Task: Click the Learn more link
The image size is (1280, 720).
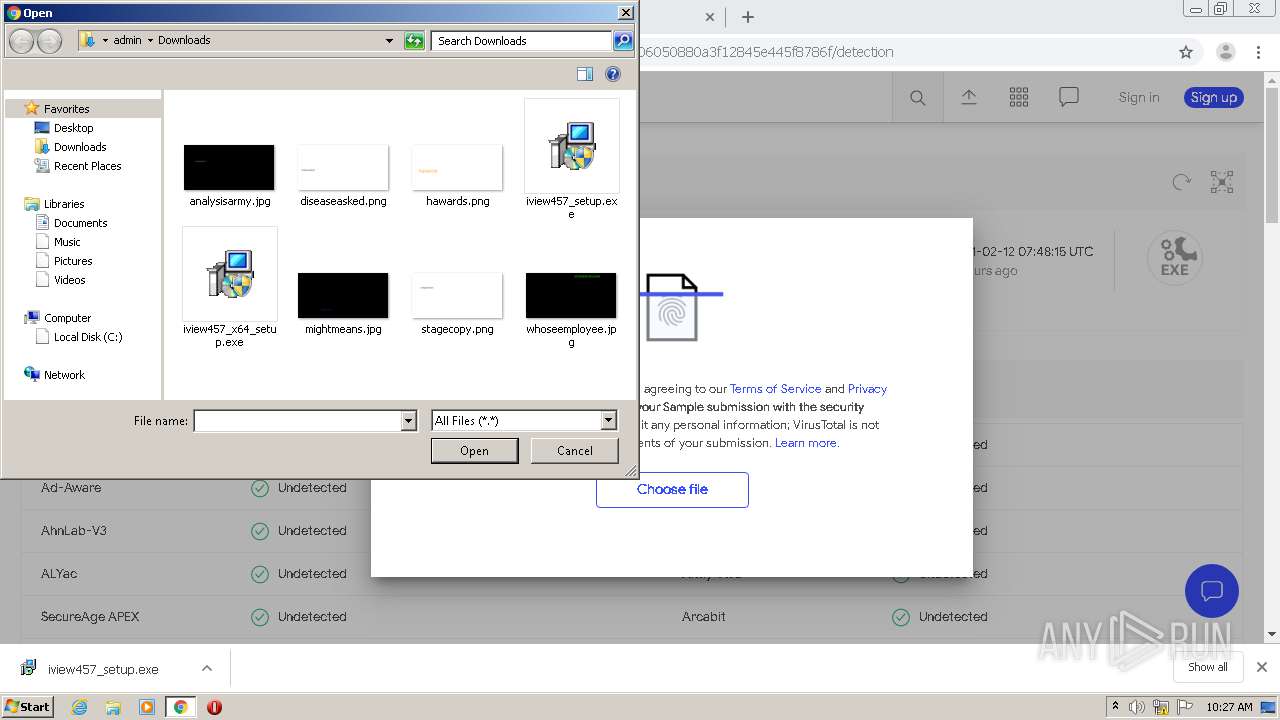Action: 806,443
